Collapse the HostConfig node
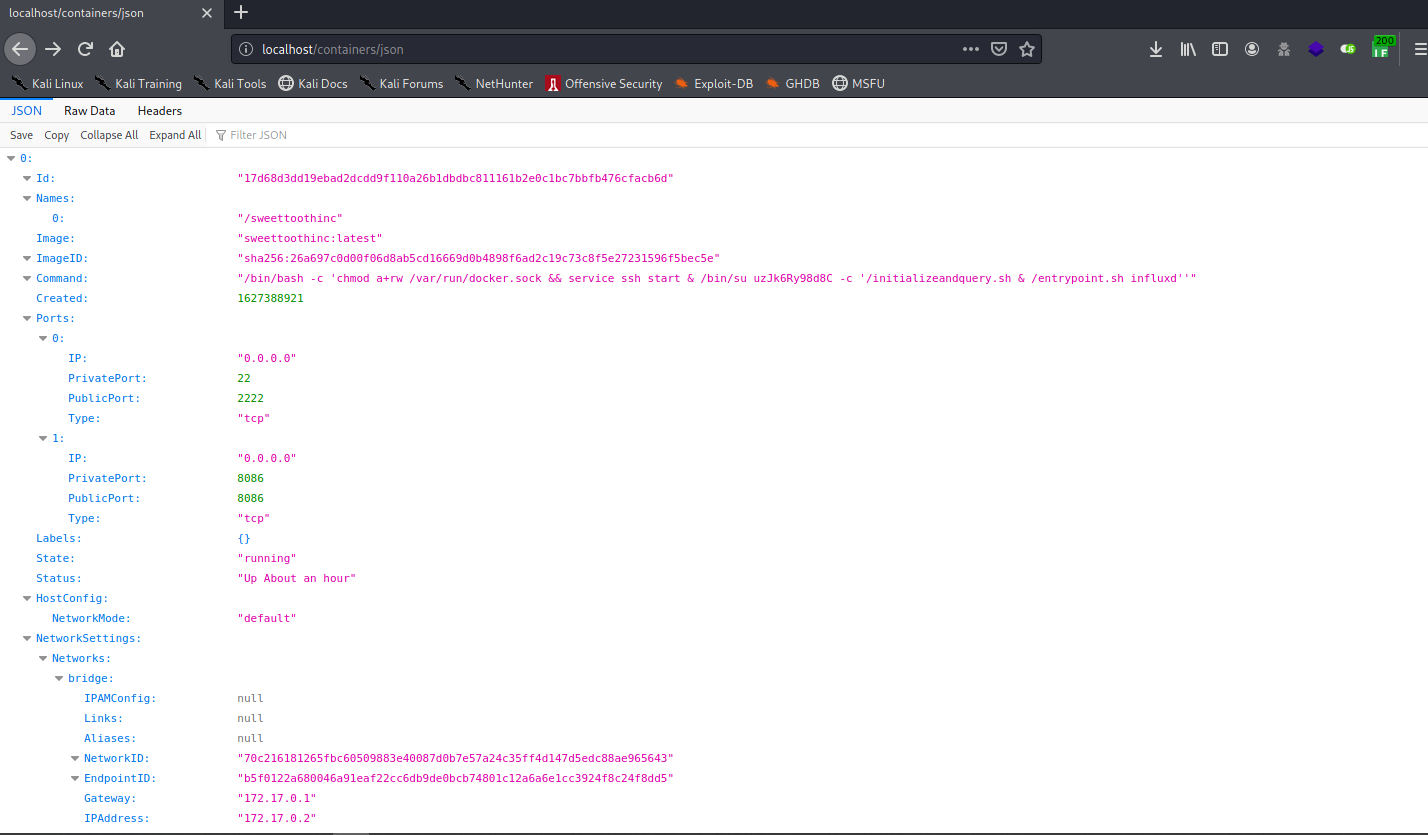The image size is (1428, 835). (x=27, y=598)
